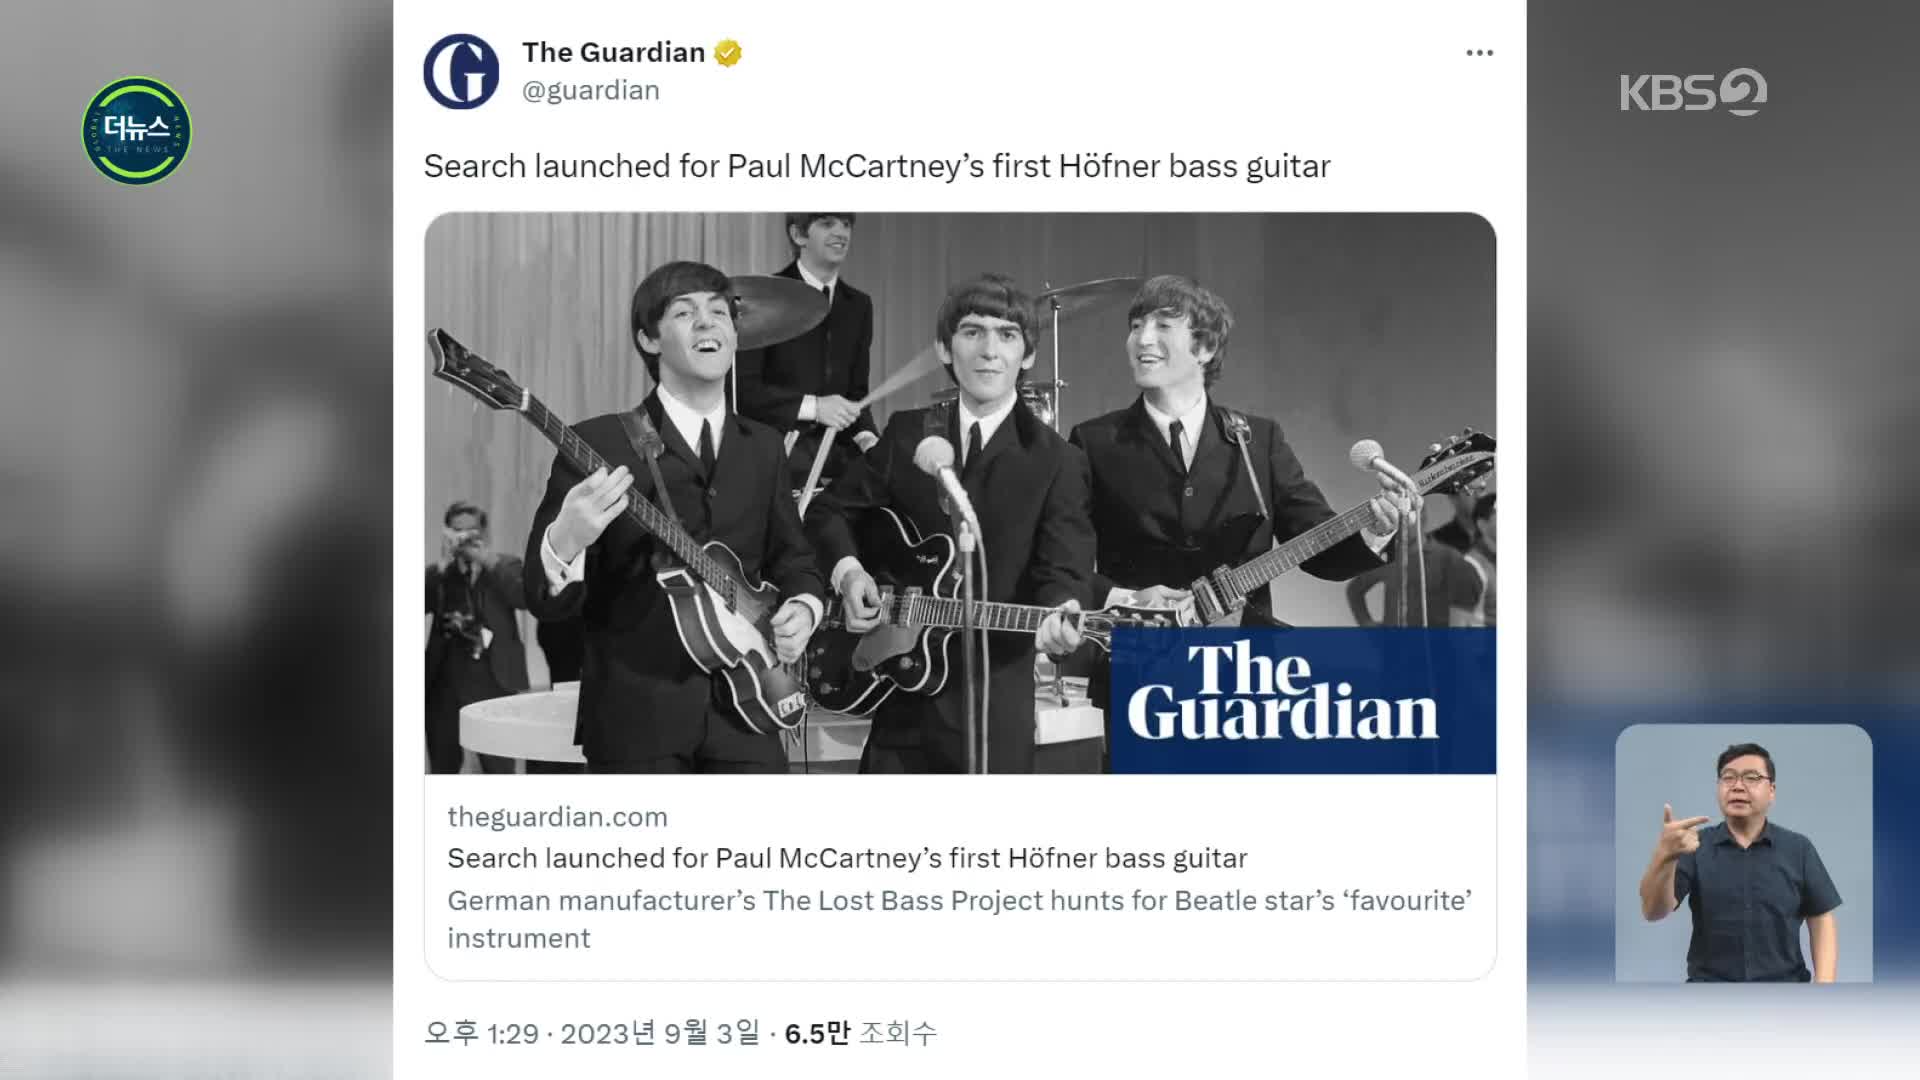Open theguardian.com domain link
This screenshot has width=1920, height=1080.
pyautogui.click(x=557, y=817)
